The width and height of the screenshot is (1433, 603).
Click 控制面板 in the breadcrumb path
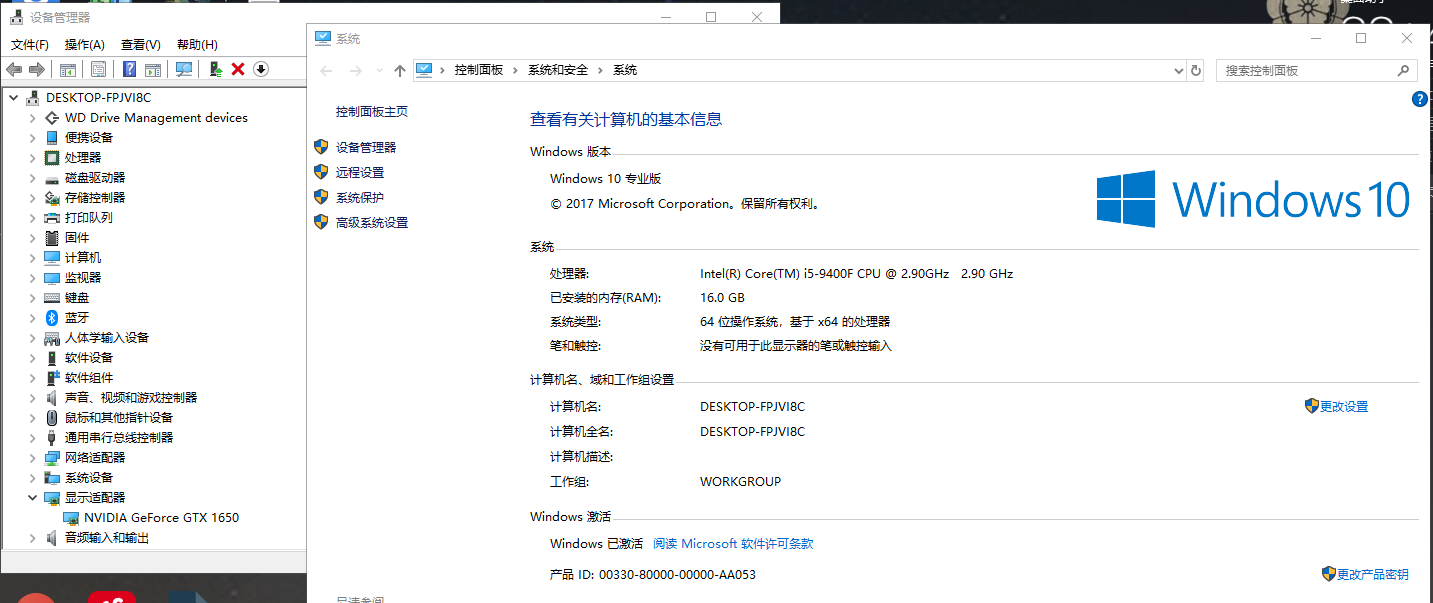tap(479, 70)
